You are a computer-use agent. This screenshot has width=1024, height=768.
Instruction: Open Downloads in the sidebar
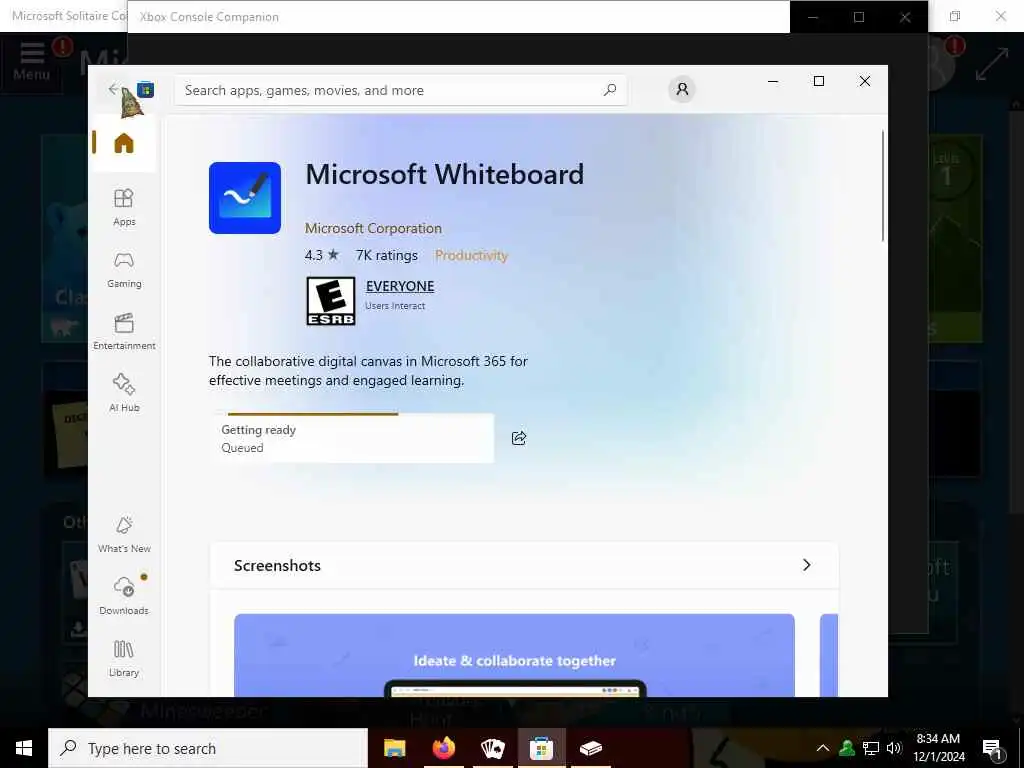coord(124,596)
